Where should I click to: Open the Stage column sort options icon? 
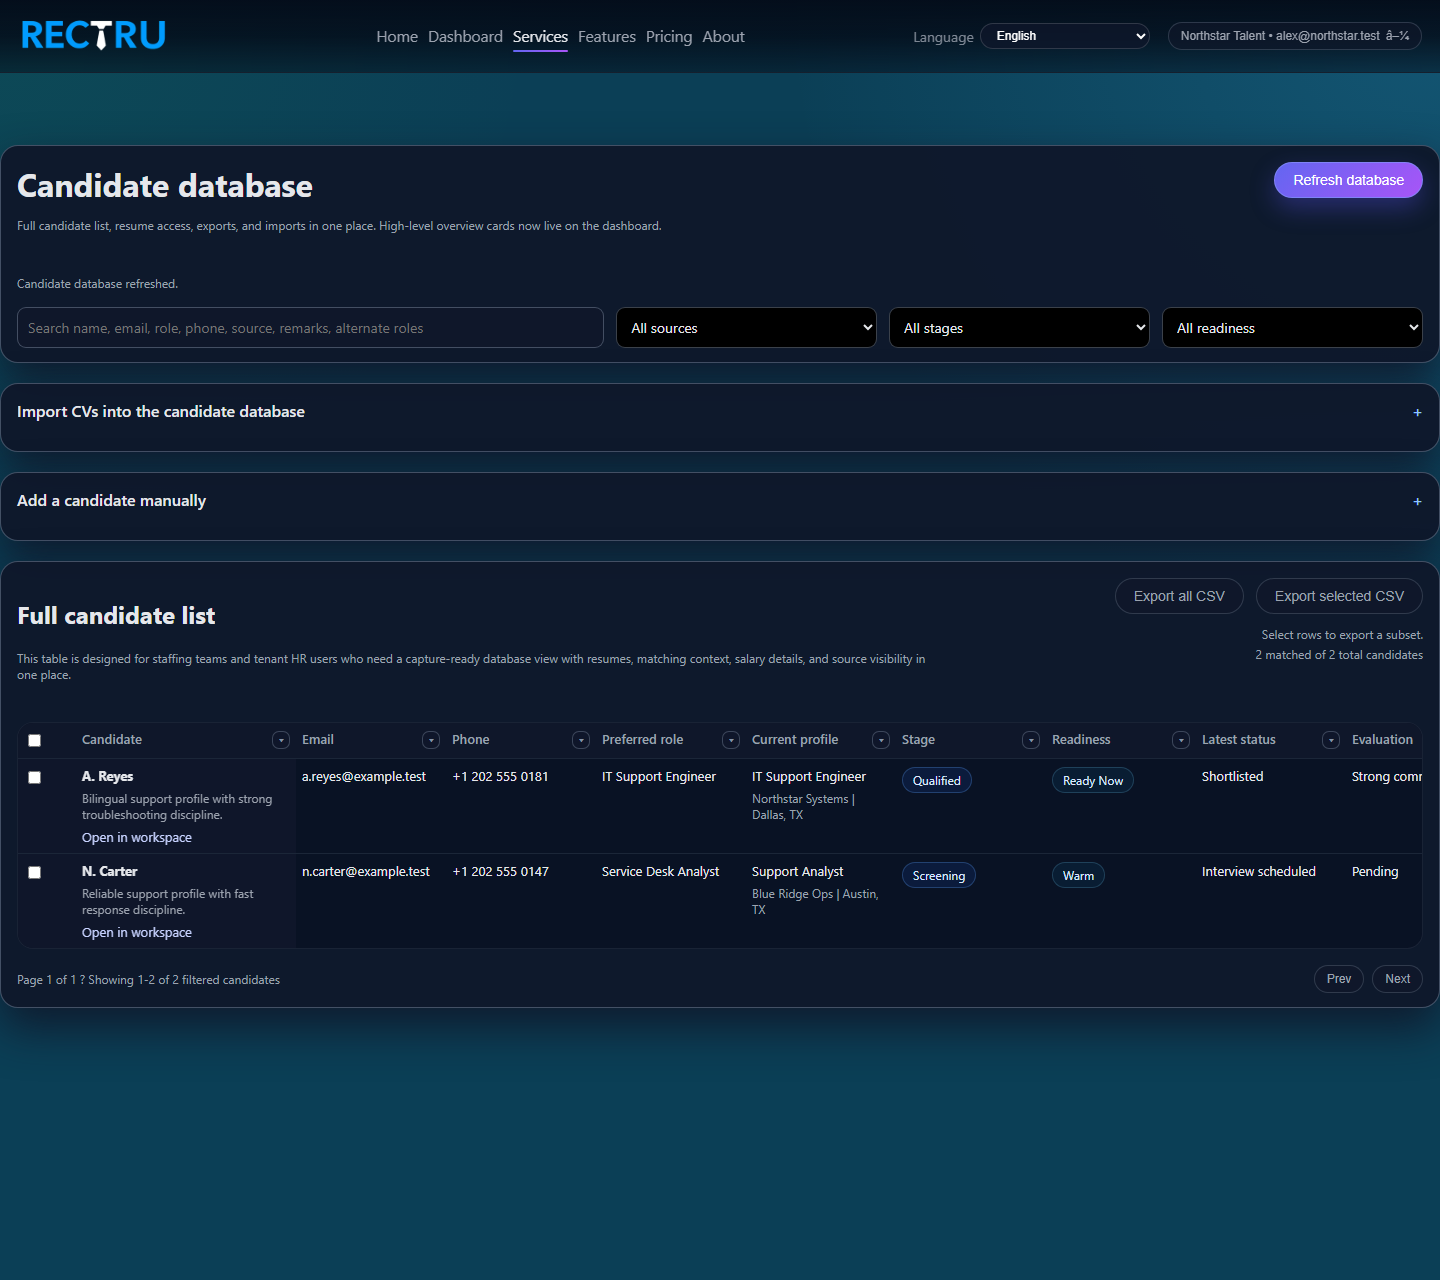tap(1030, 740)
